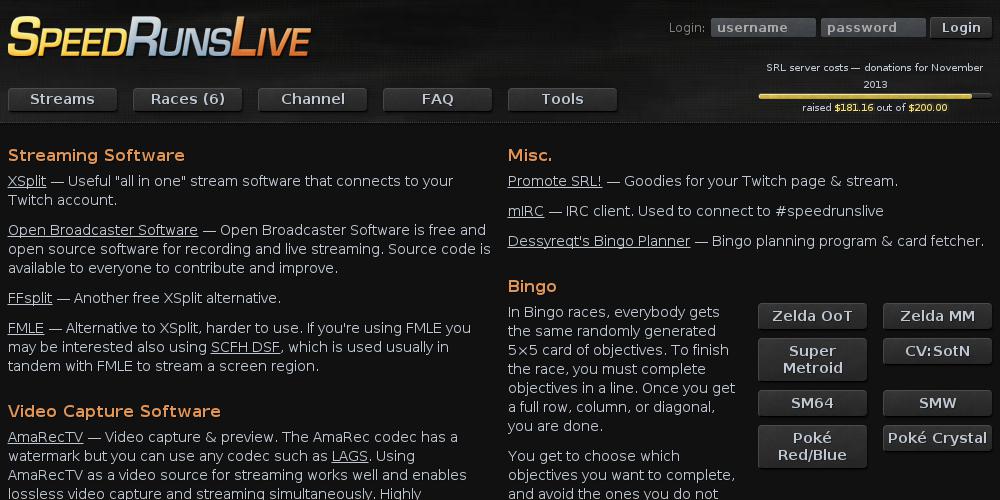Open Dessyreqt's Bingo Planner link
This screenshot has height=500, width=1000.
click(x=599, y=241)
